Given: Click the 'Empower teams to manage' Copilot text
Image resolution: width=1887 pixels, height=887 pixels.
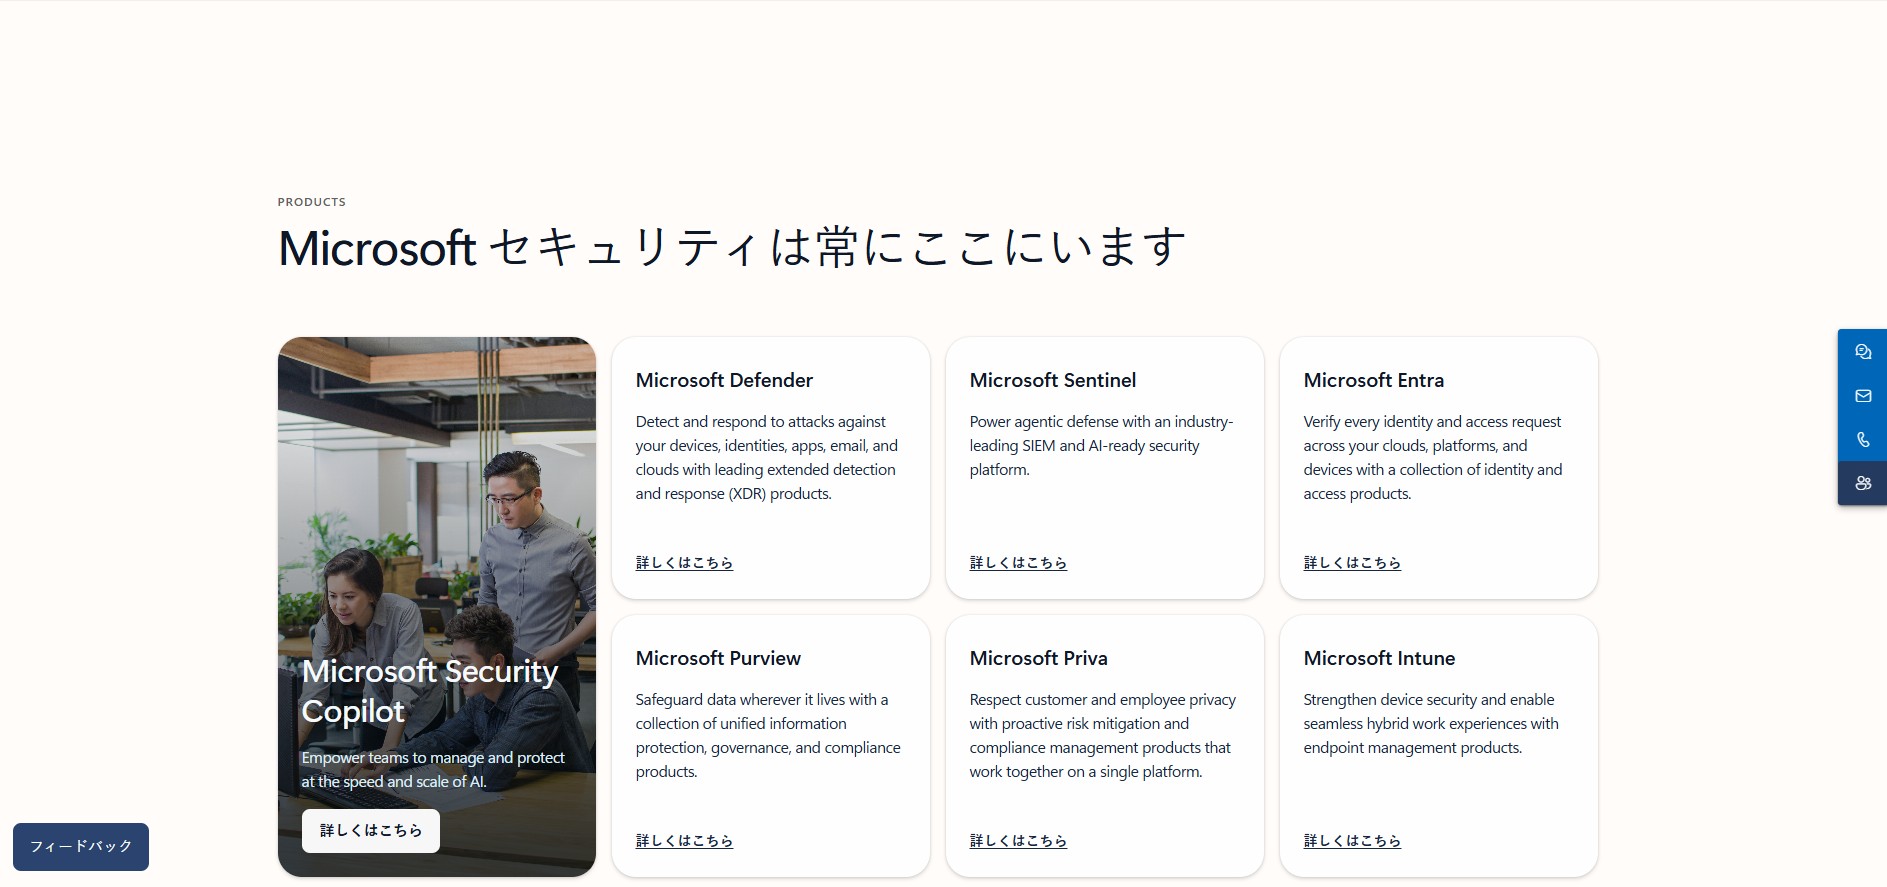Looking at the screenshot, I should point(433,770).
